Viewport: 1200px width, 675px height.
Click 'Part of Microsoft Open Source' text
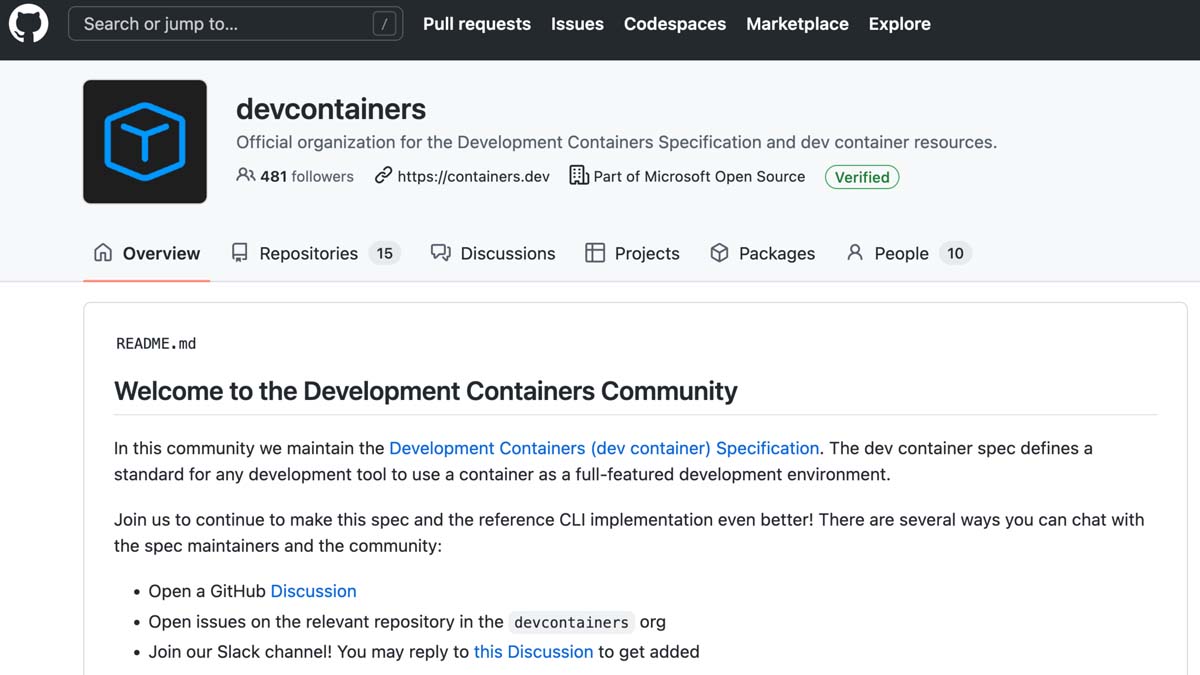coord(699,176)
